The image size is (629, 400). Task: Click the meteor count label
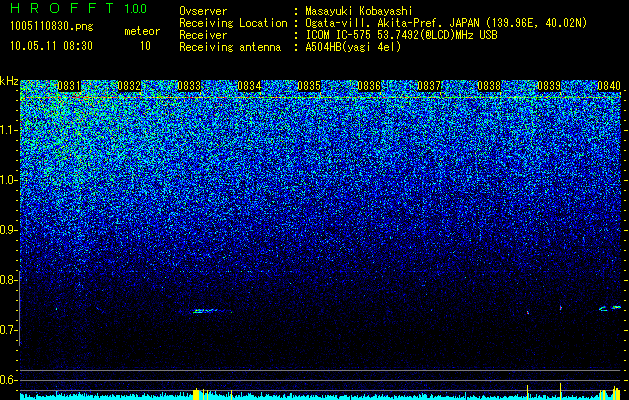142,31
